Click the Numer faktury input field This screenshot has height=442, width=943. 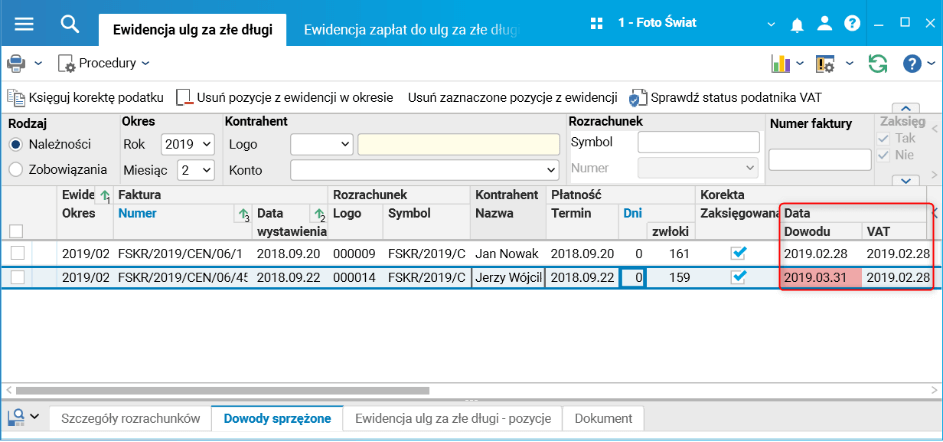click(820, 159)
